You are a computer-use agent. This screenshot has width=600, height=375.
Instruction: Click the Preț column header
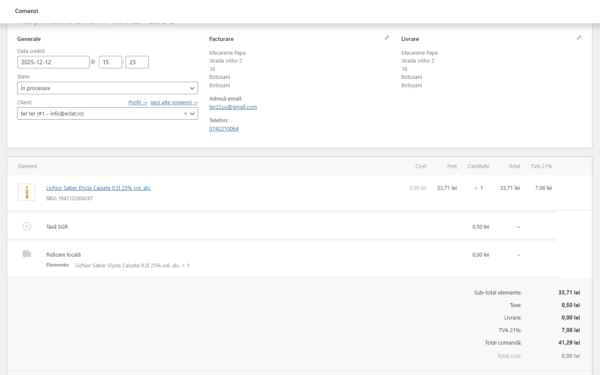click(452, 166)
